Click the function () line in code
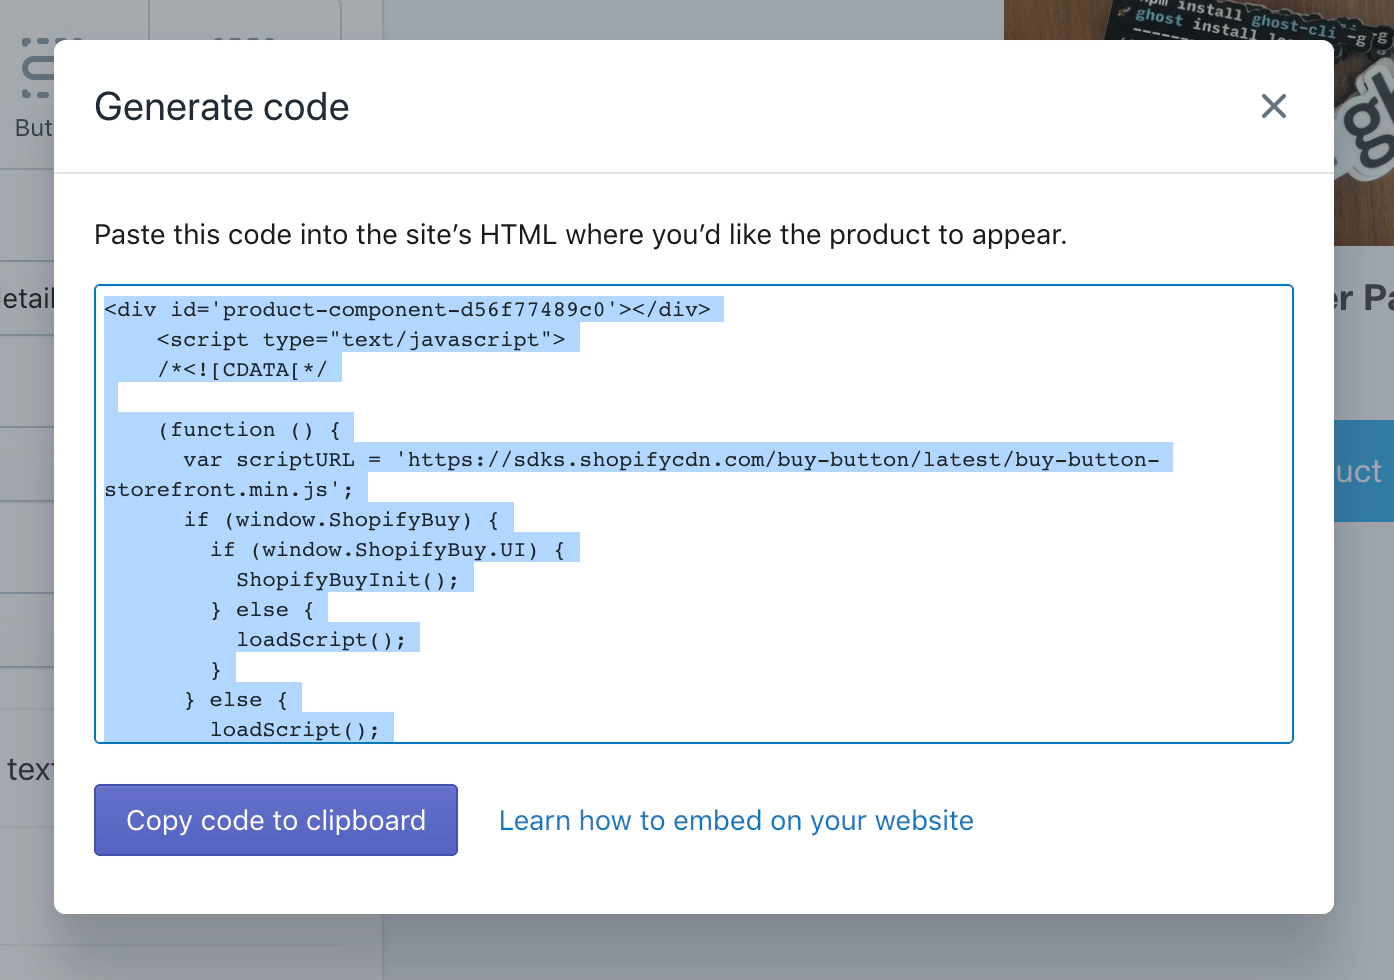1394x980 pixels. 250,430
